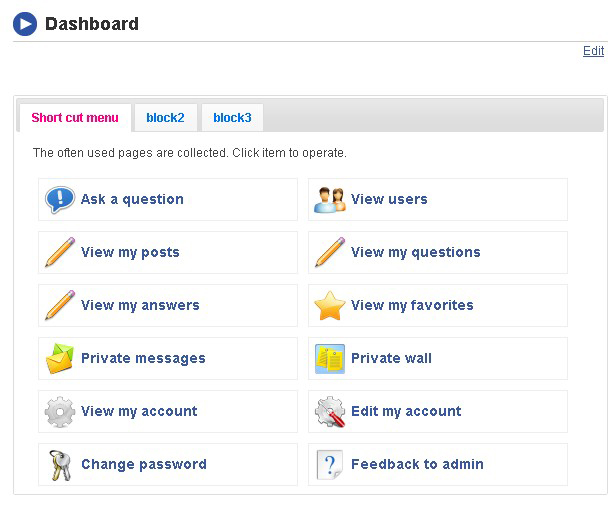
Task: Click the View users people icon
Action: pyautogui.click(x=330, y=199)
